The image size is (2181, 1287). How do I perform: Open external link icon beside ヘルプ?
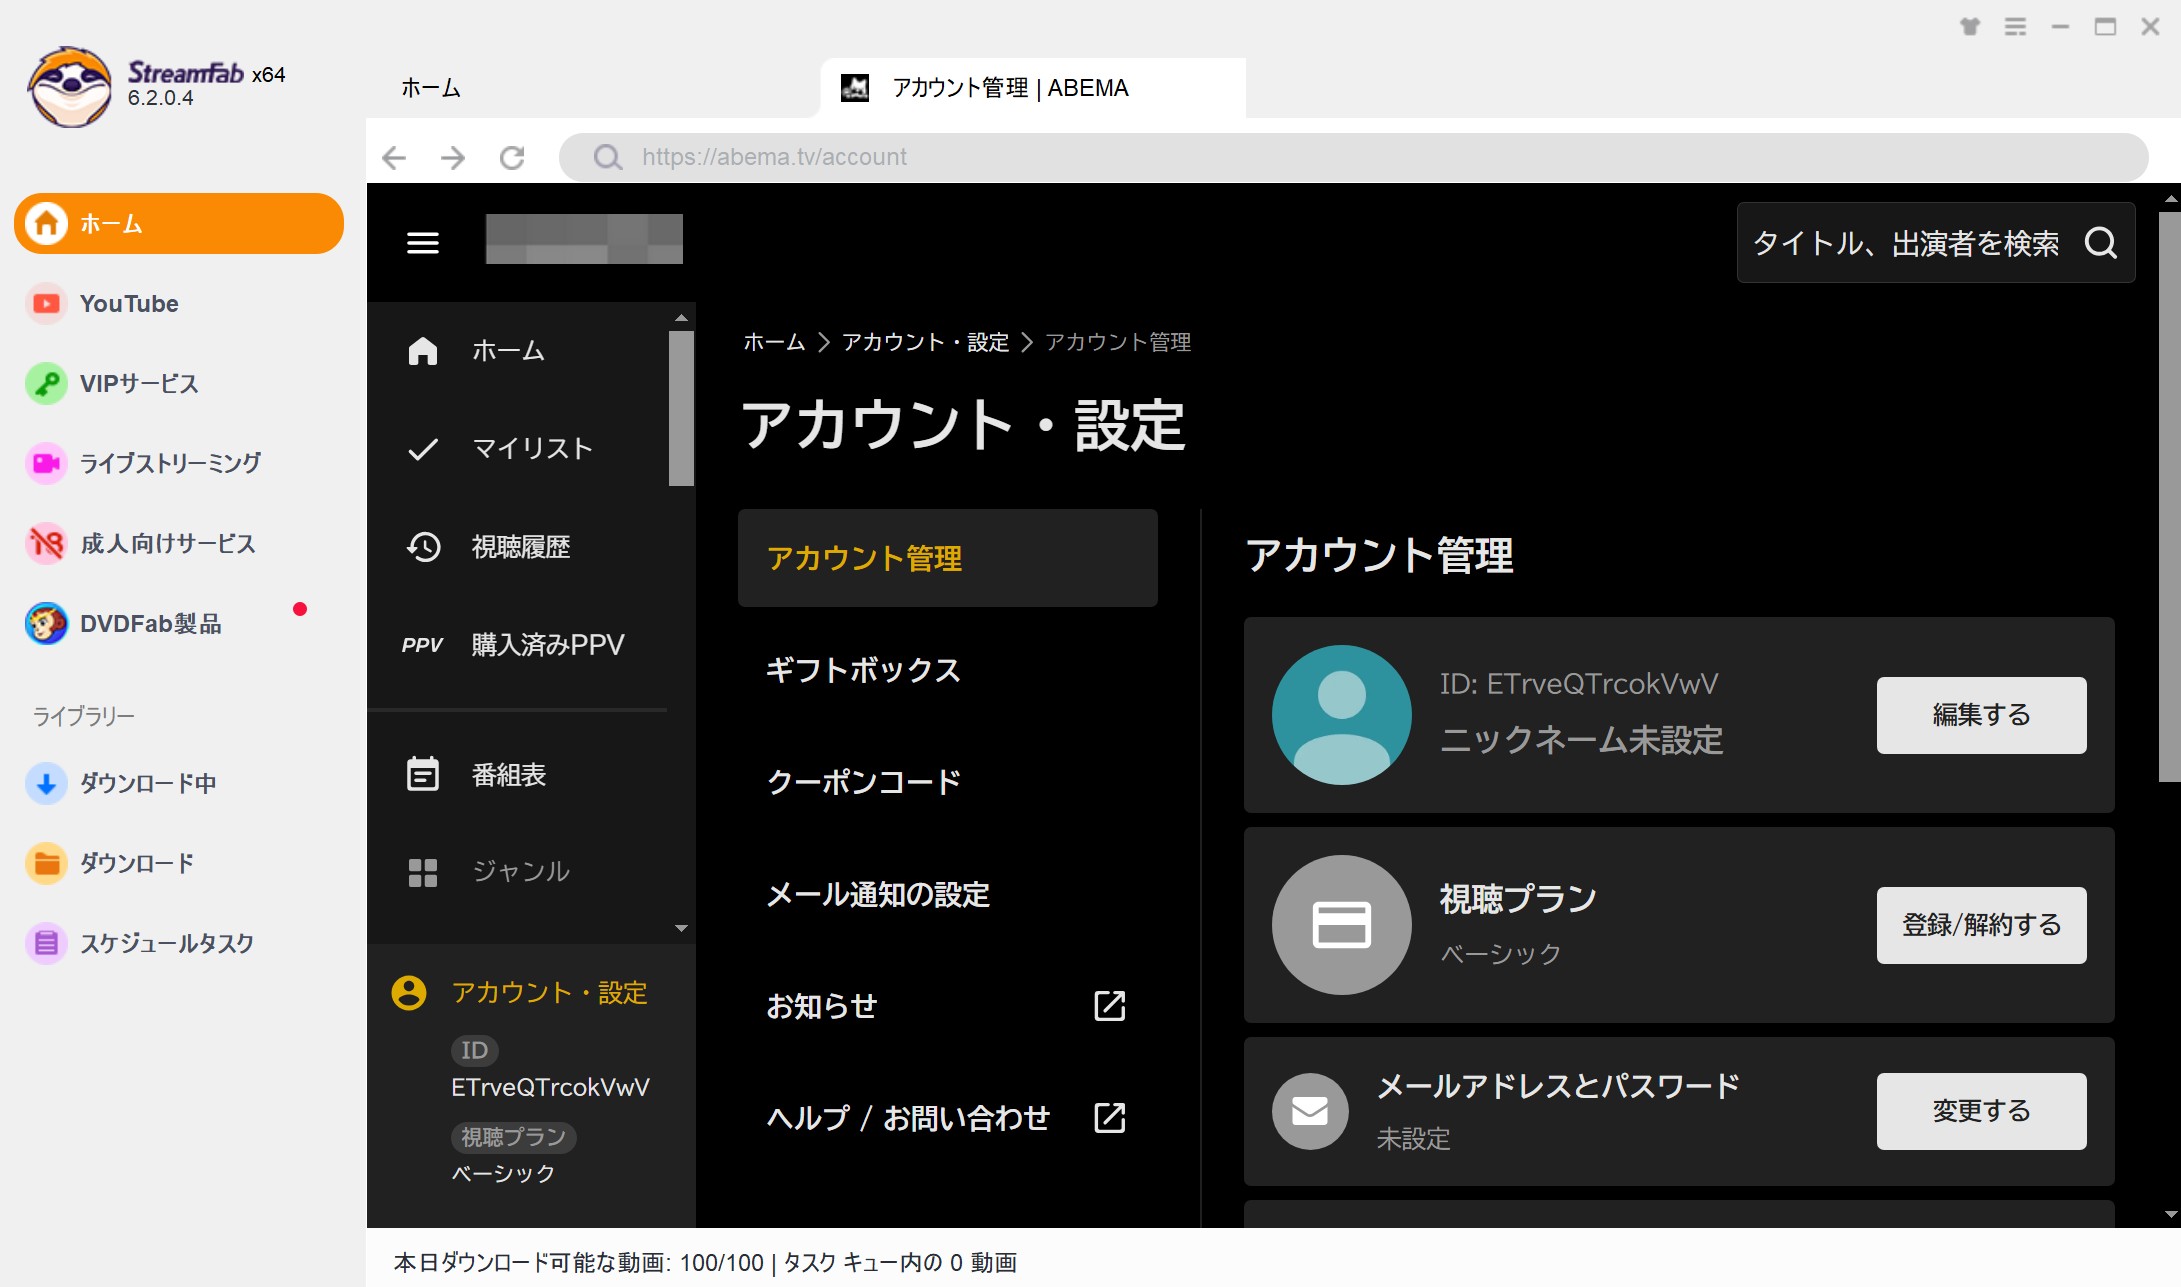pos(1110,1118)
